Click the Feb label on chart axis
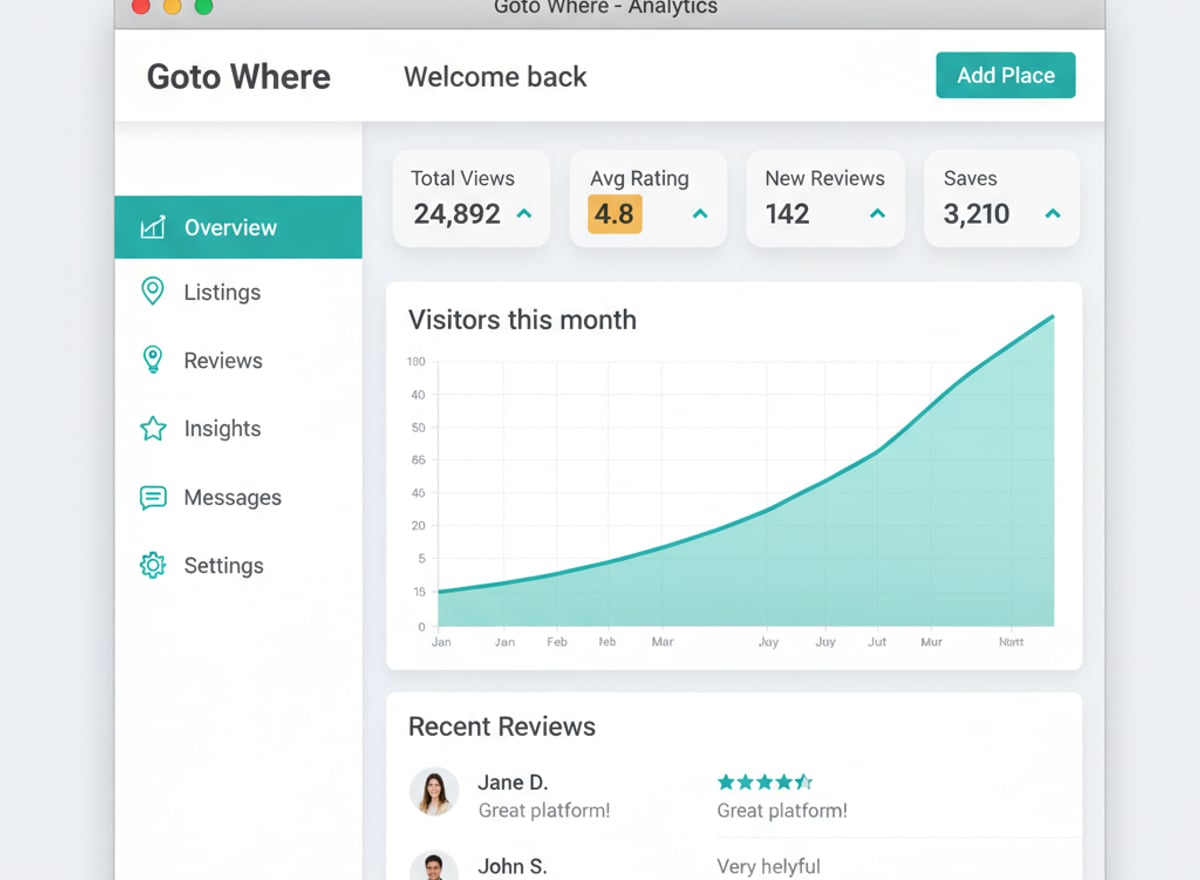 click(x=557, y=642)
